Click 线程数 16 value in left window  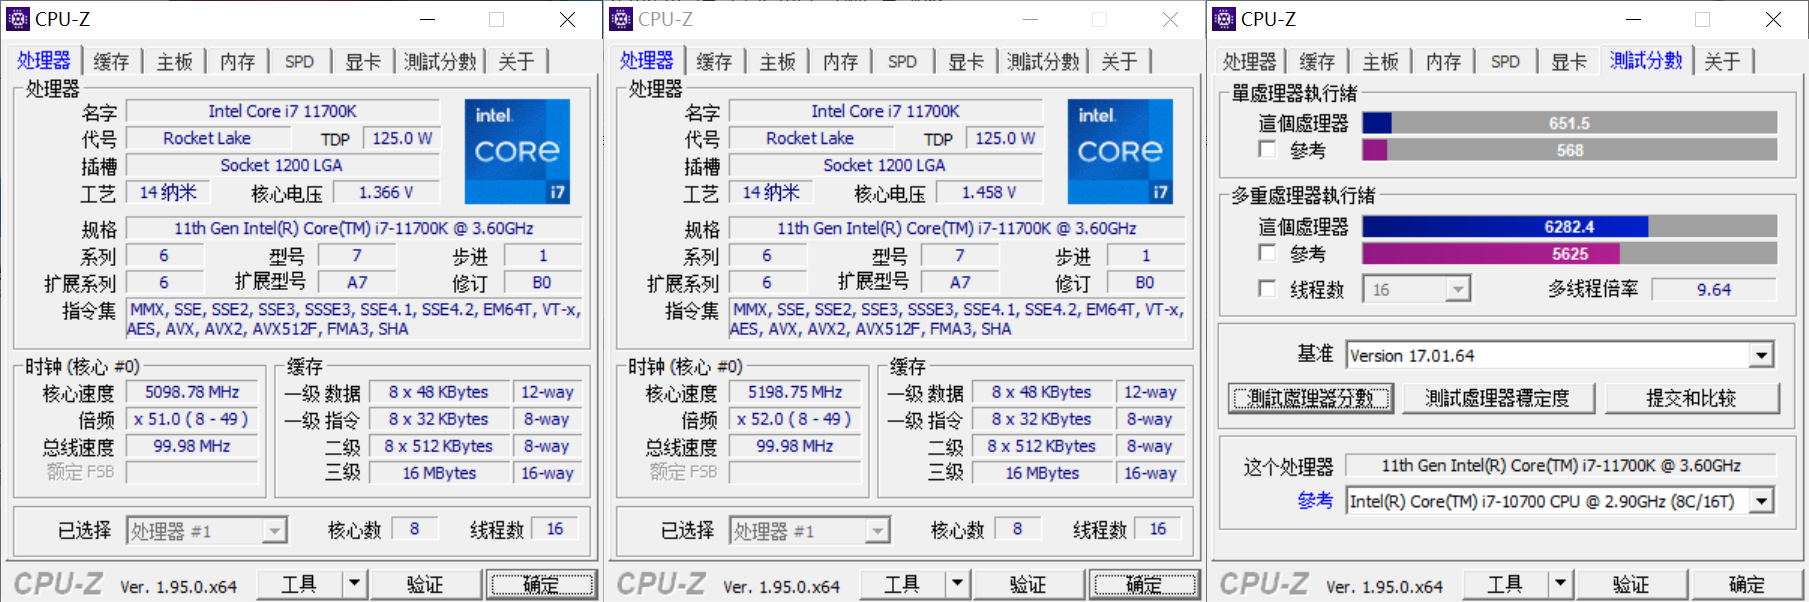(x=555, y=529)
